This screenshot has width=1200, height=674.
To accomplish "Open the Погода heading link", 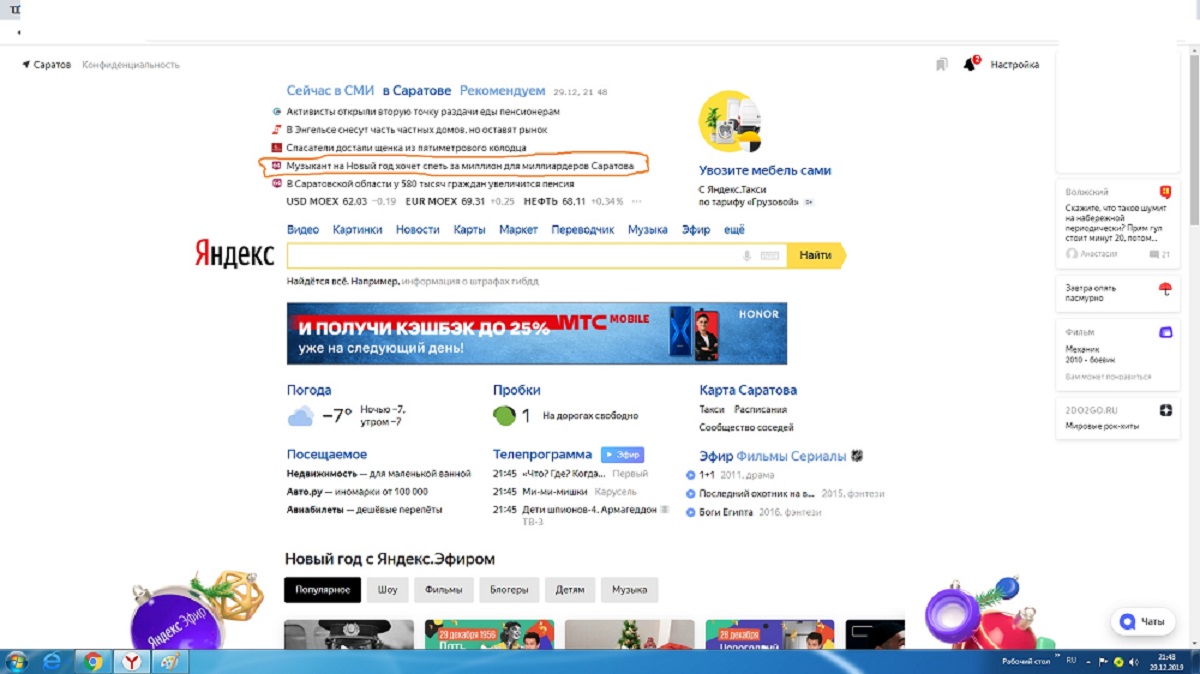I will 309,390.
